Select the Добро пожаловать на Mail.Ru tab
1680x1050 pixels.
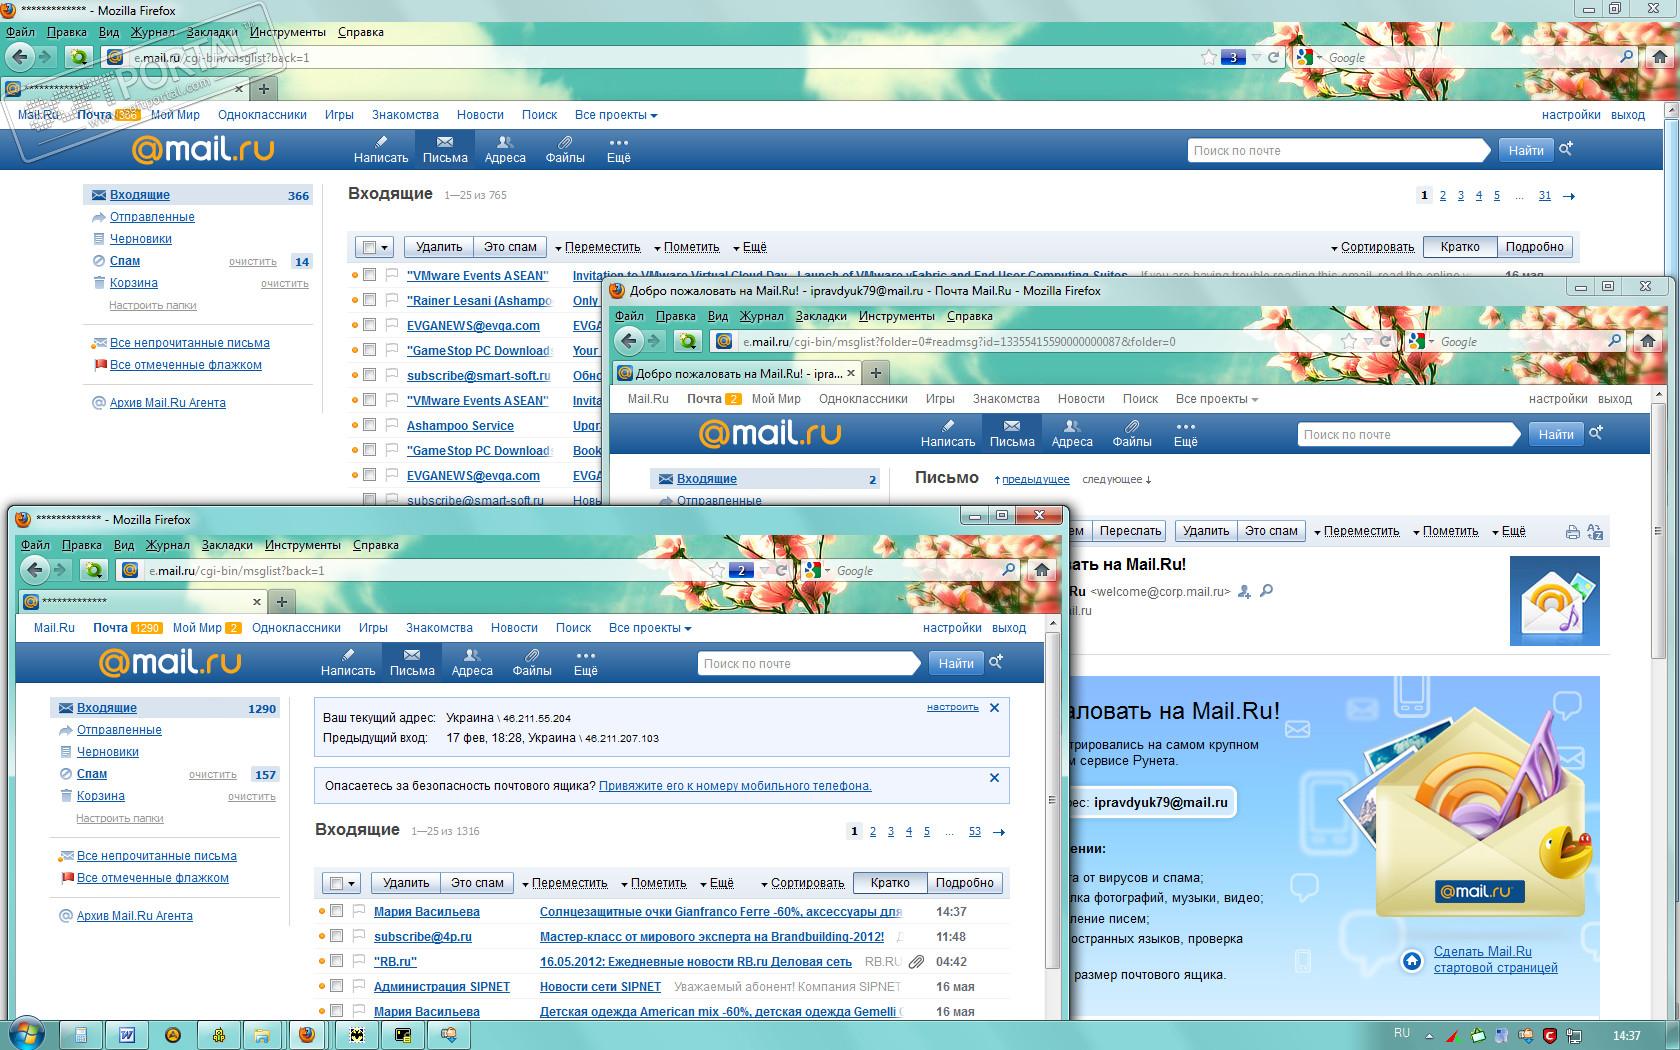(x=737, y=374)
